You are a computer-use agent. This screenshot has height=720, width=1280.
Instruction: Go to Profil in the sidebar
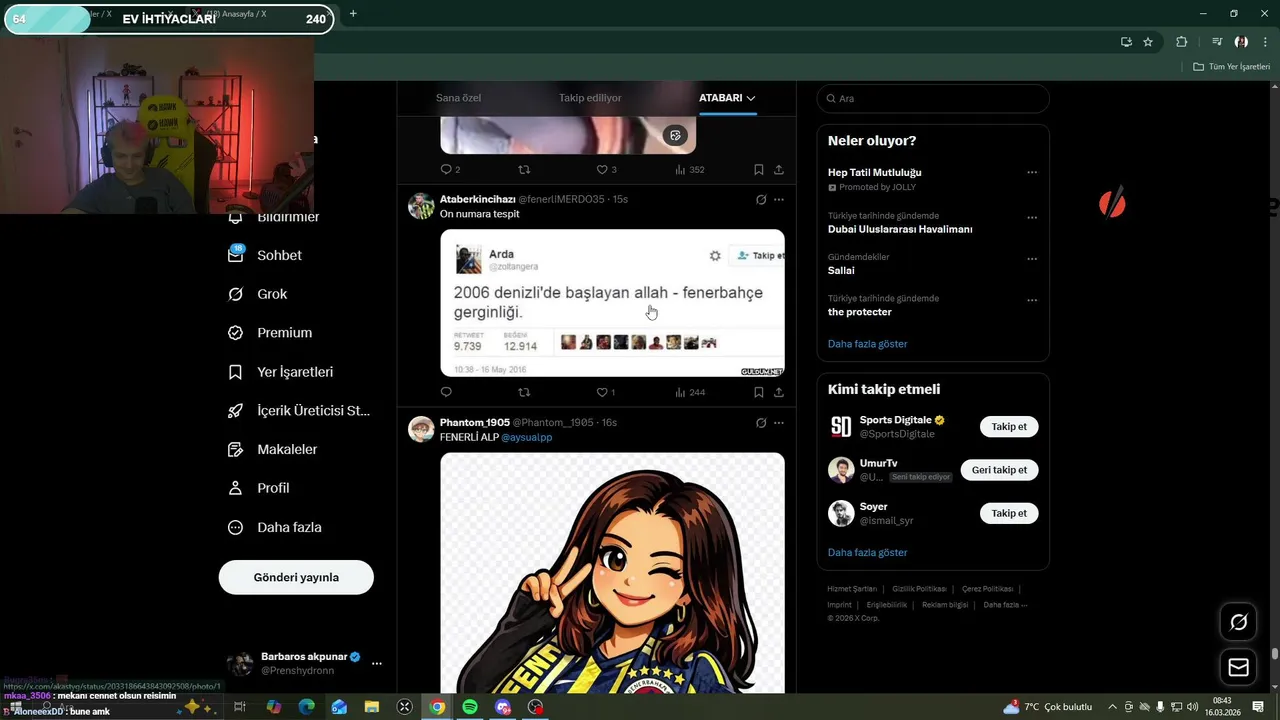pyautogui.click(x=259, y=488)
